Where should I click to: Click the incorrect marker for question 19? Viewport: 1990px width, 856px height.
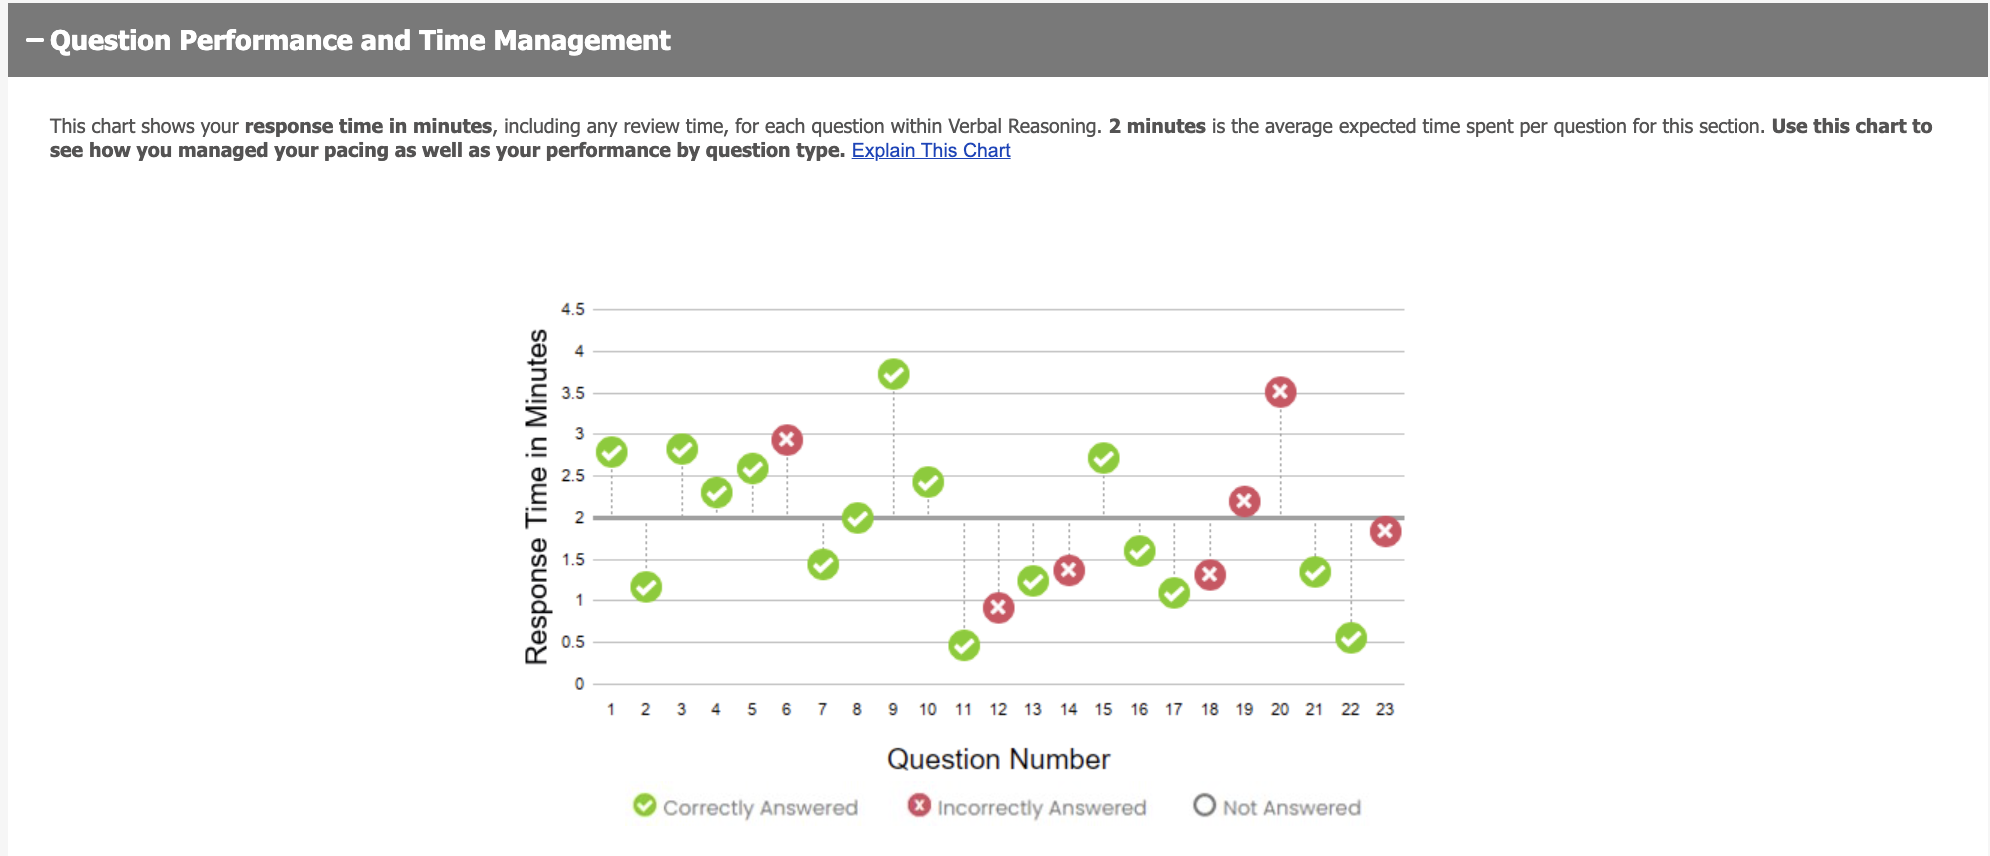[1244, 501]
